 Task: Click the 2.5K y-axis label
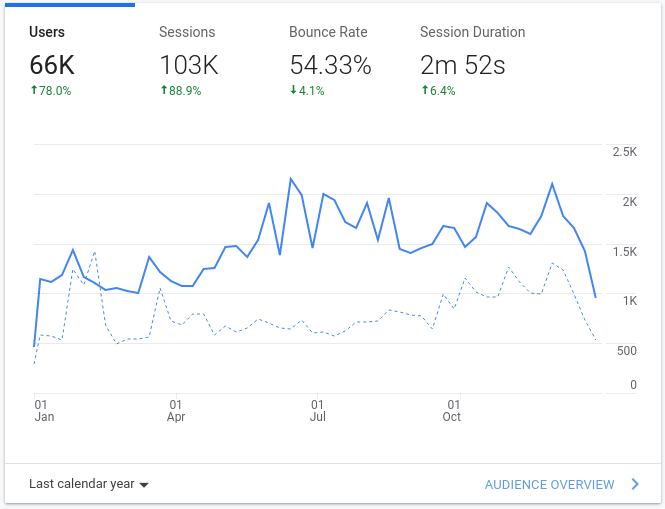pos(624,152)
